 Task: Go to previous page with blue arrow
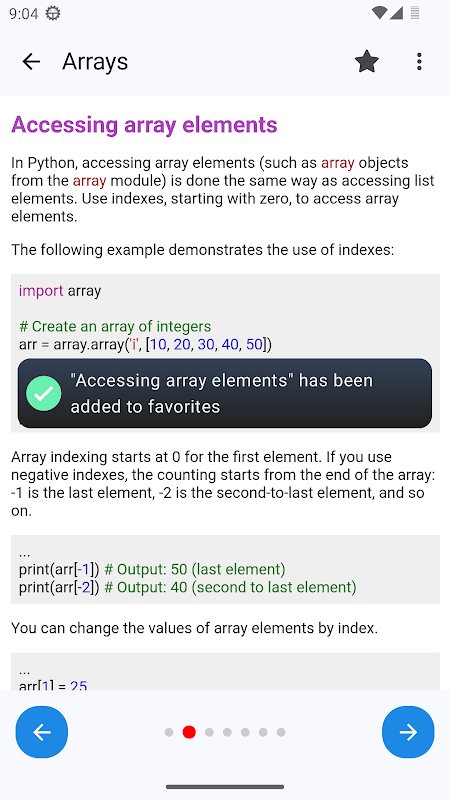[x=42, y=732]
